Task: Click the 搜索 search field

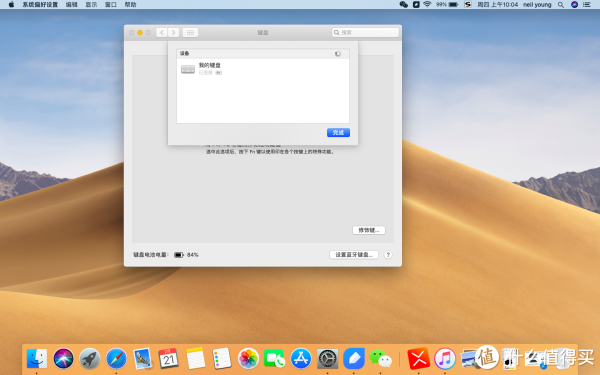Action: pos(365,33)
